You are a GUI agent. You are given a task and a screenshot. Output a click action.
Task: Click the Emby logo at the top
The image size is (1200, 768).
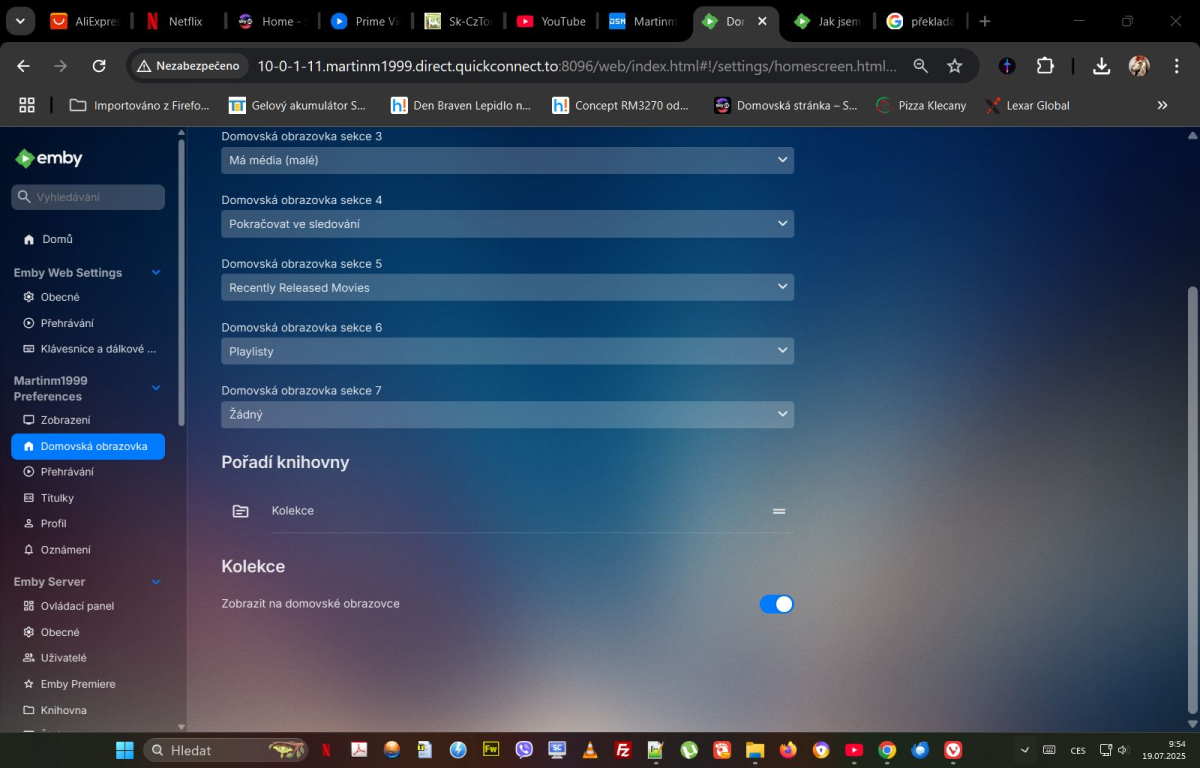(x=48, y=158)
